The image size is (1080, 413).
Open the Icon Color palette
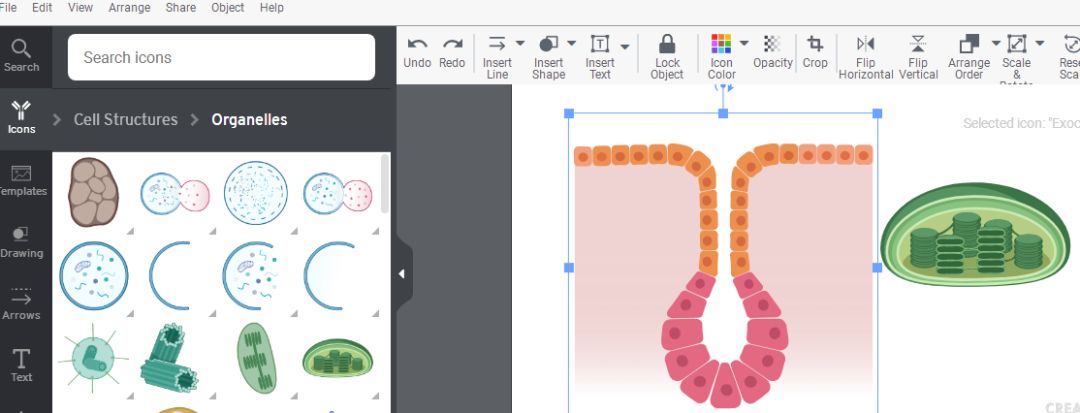(x=721, y=43)
